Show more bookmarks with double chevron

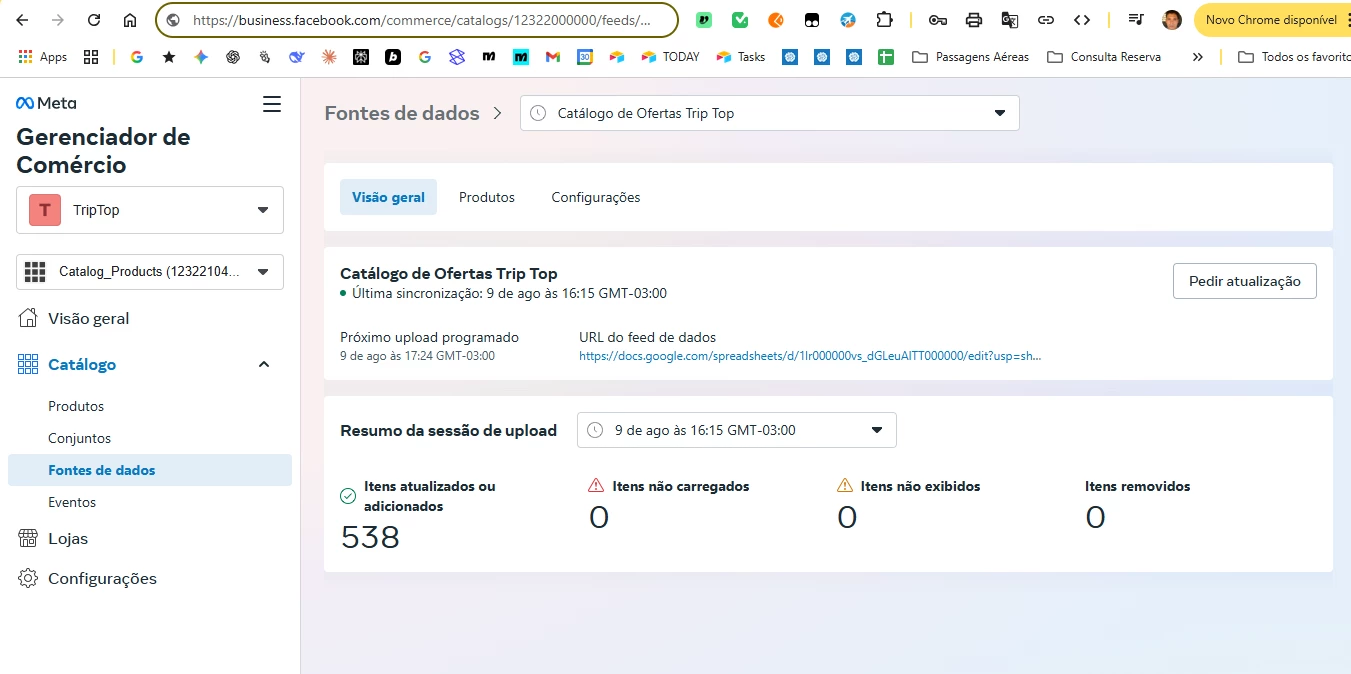tap(1198, 57)
